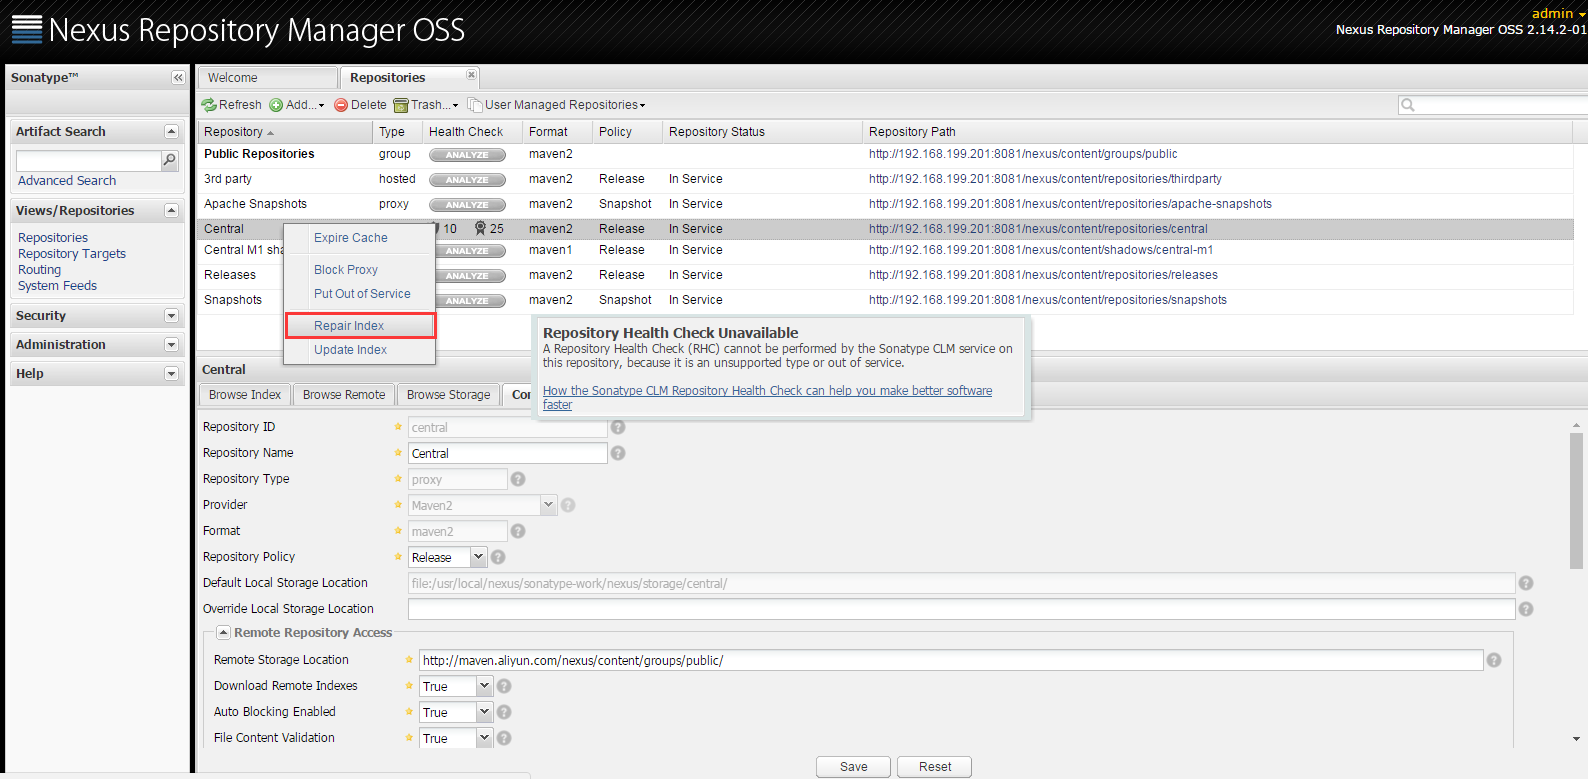Open the Browse Index tab

245,395
